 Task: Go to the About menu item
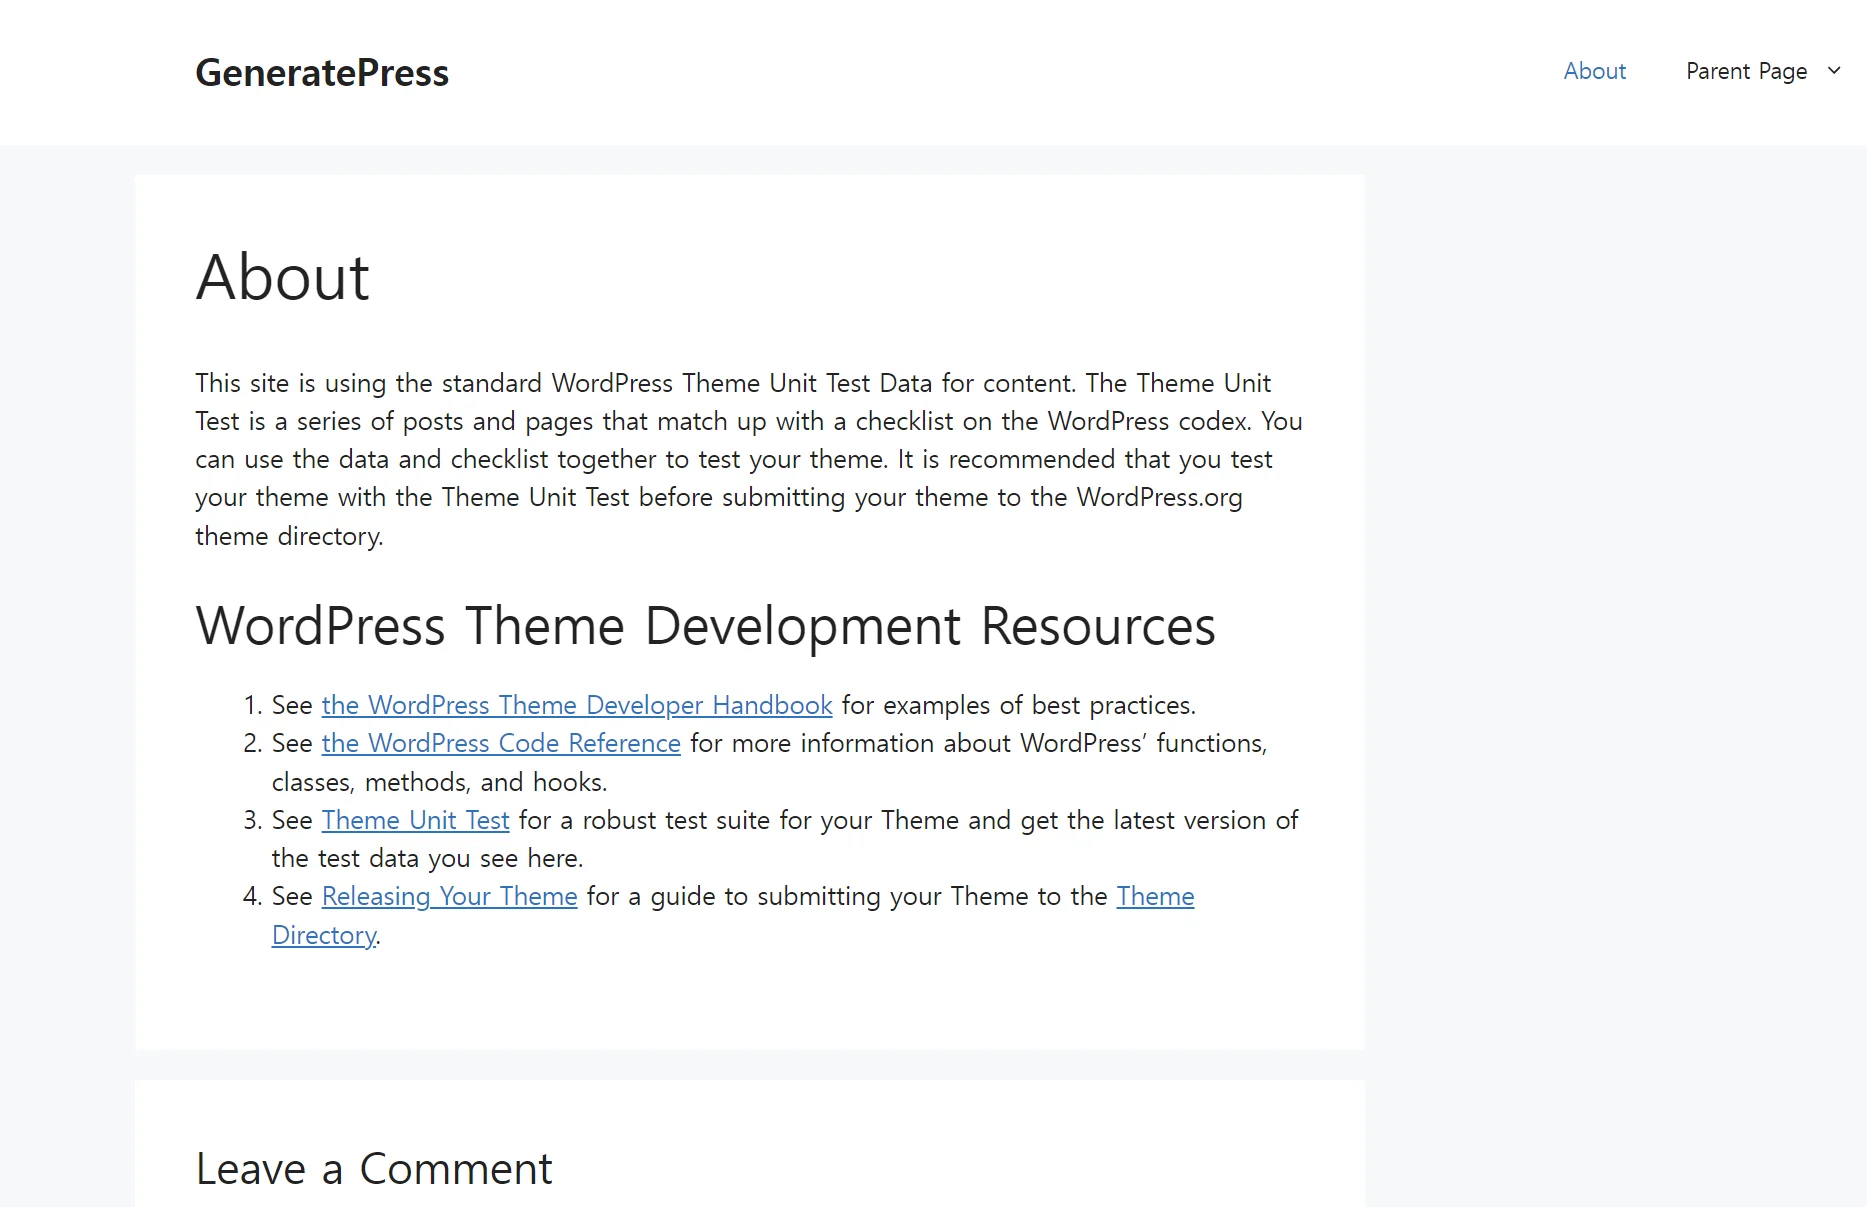[x=1595, y=71]
